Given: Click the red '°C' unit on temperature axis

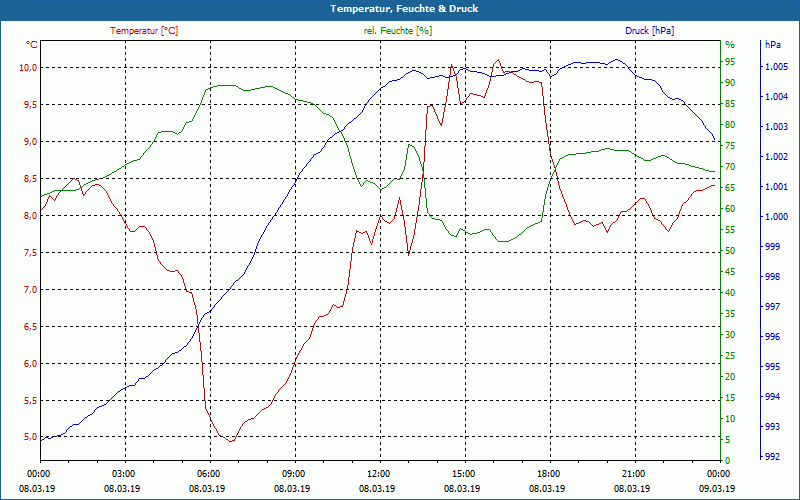Looking at the screenshot, I should tap(32, 45).
